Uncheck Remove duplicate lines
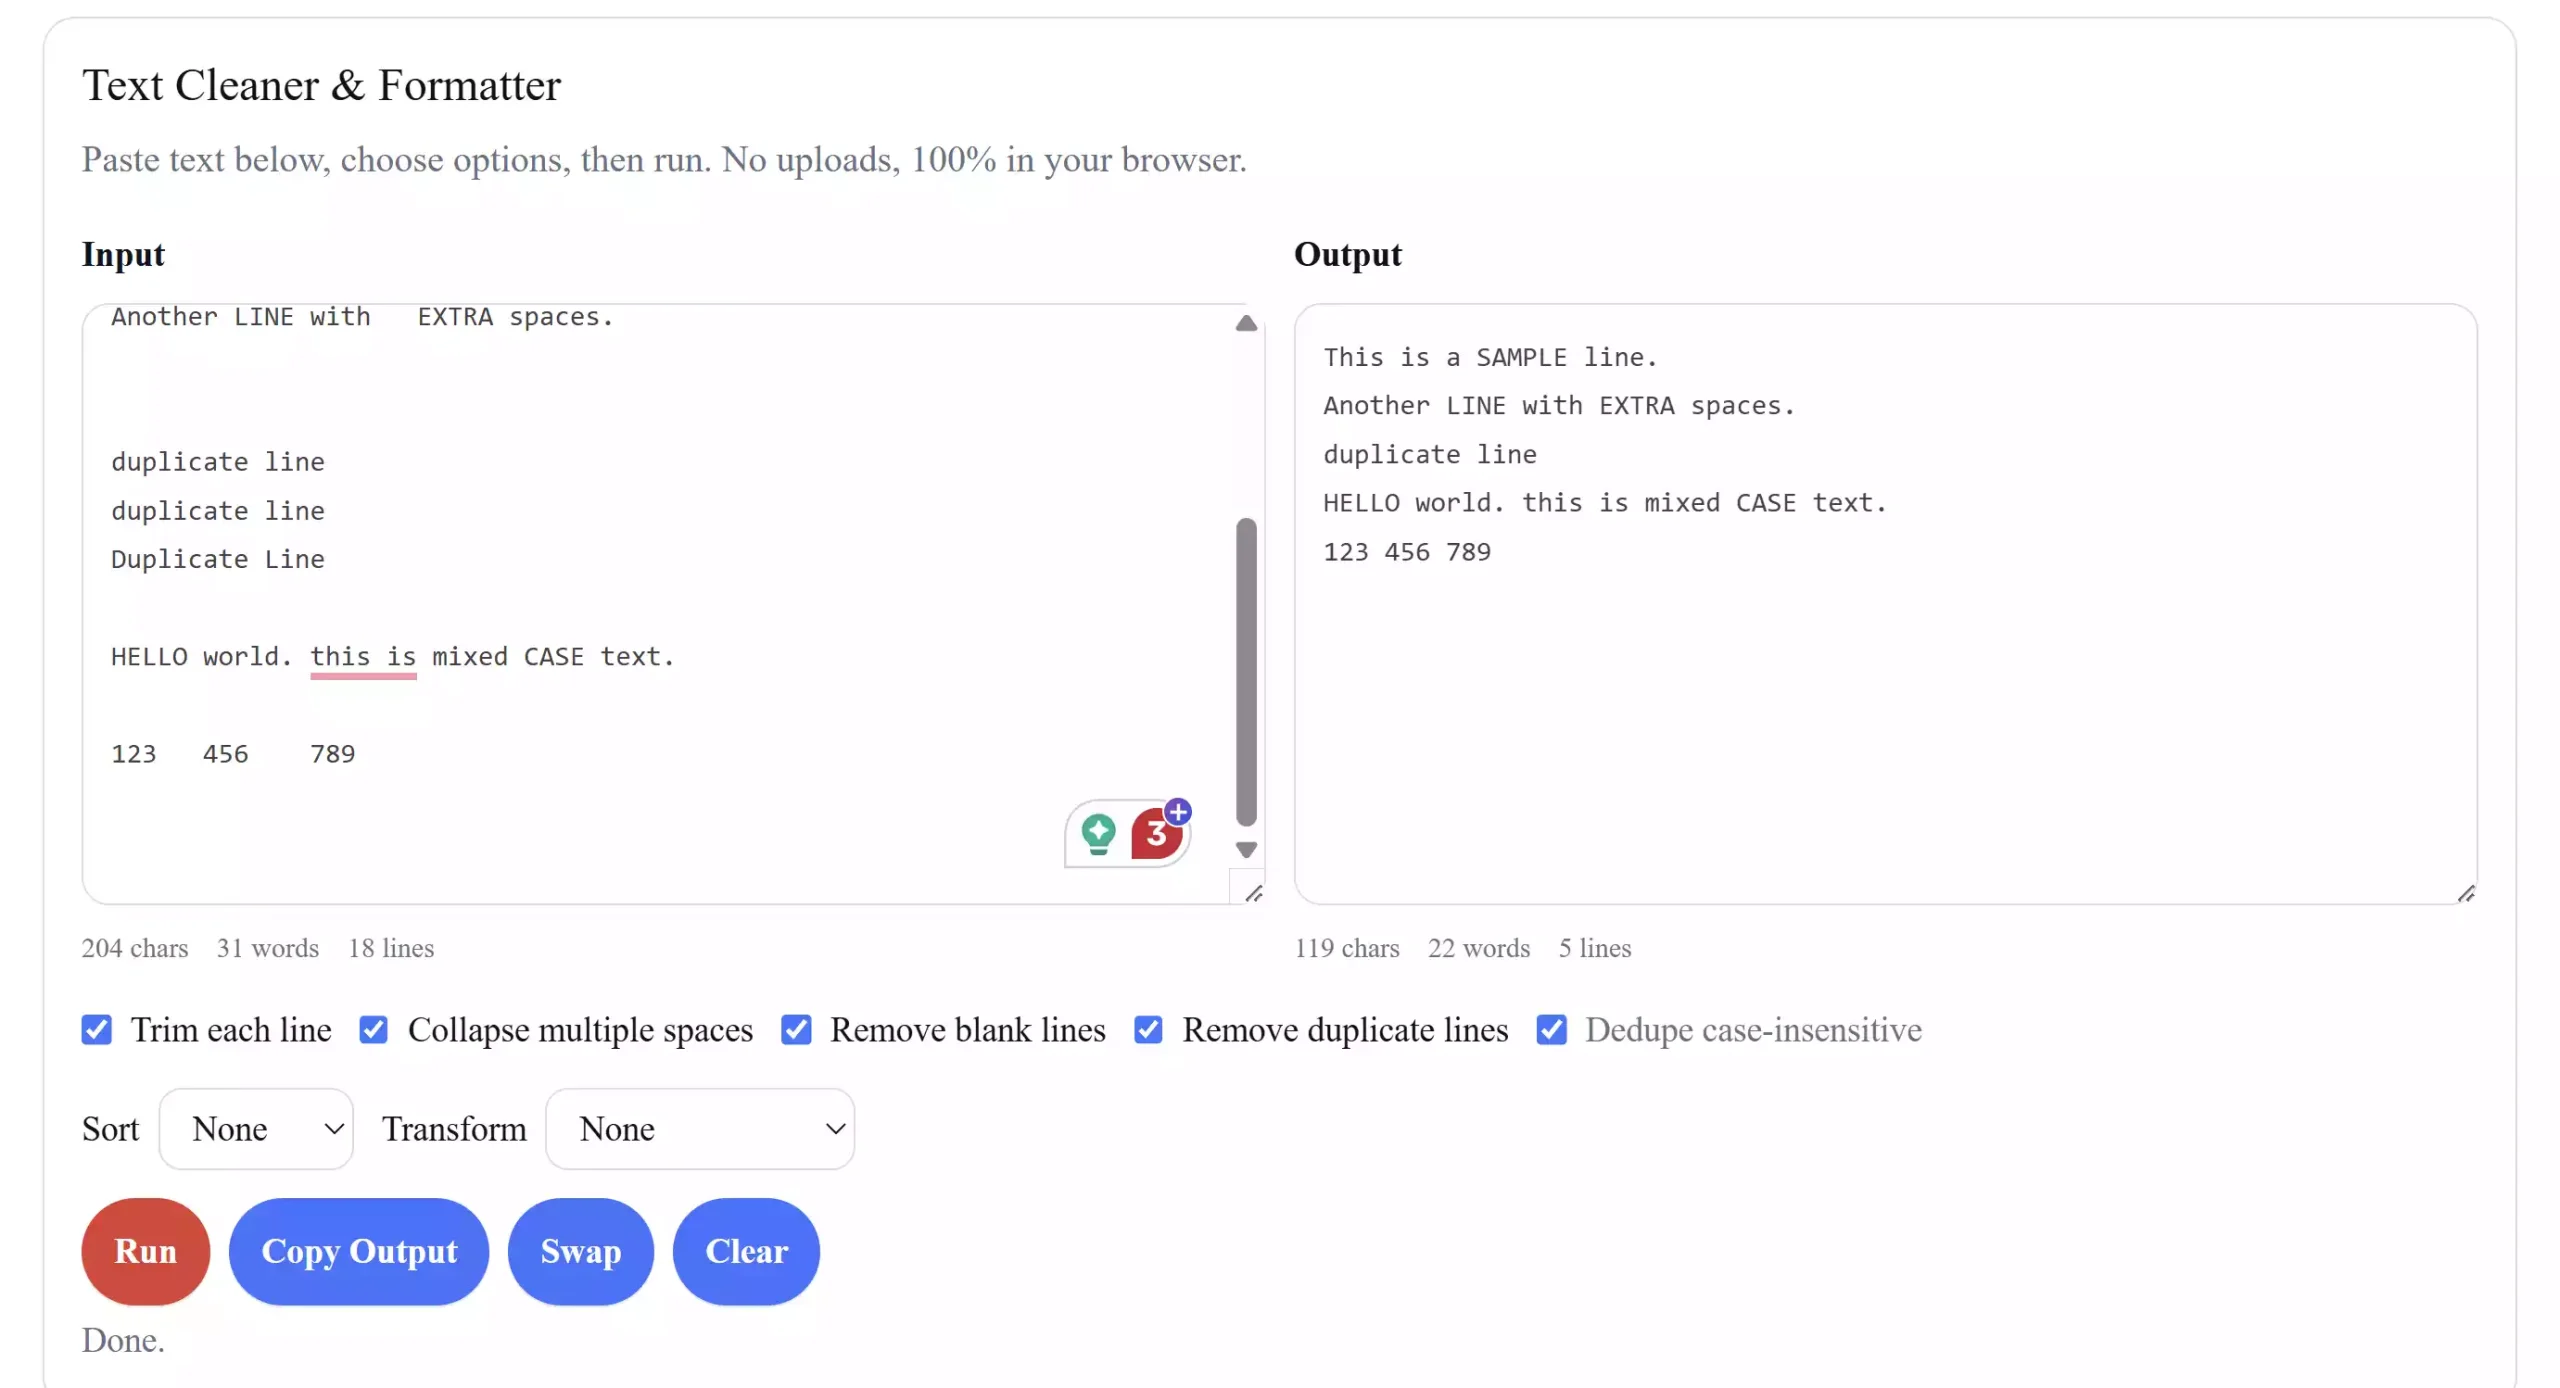The width and height of the screenshot is (2560, 1388). coord(1148,1029)
